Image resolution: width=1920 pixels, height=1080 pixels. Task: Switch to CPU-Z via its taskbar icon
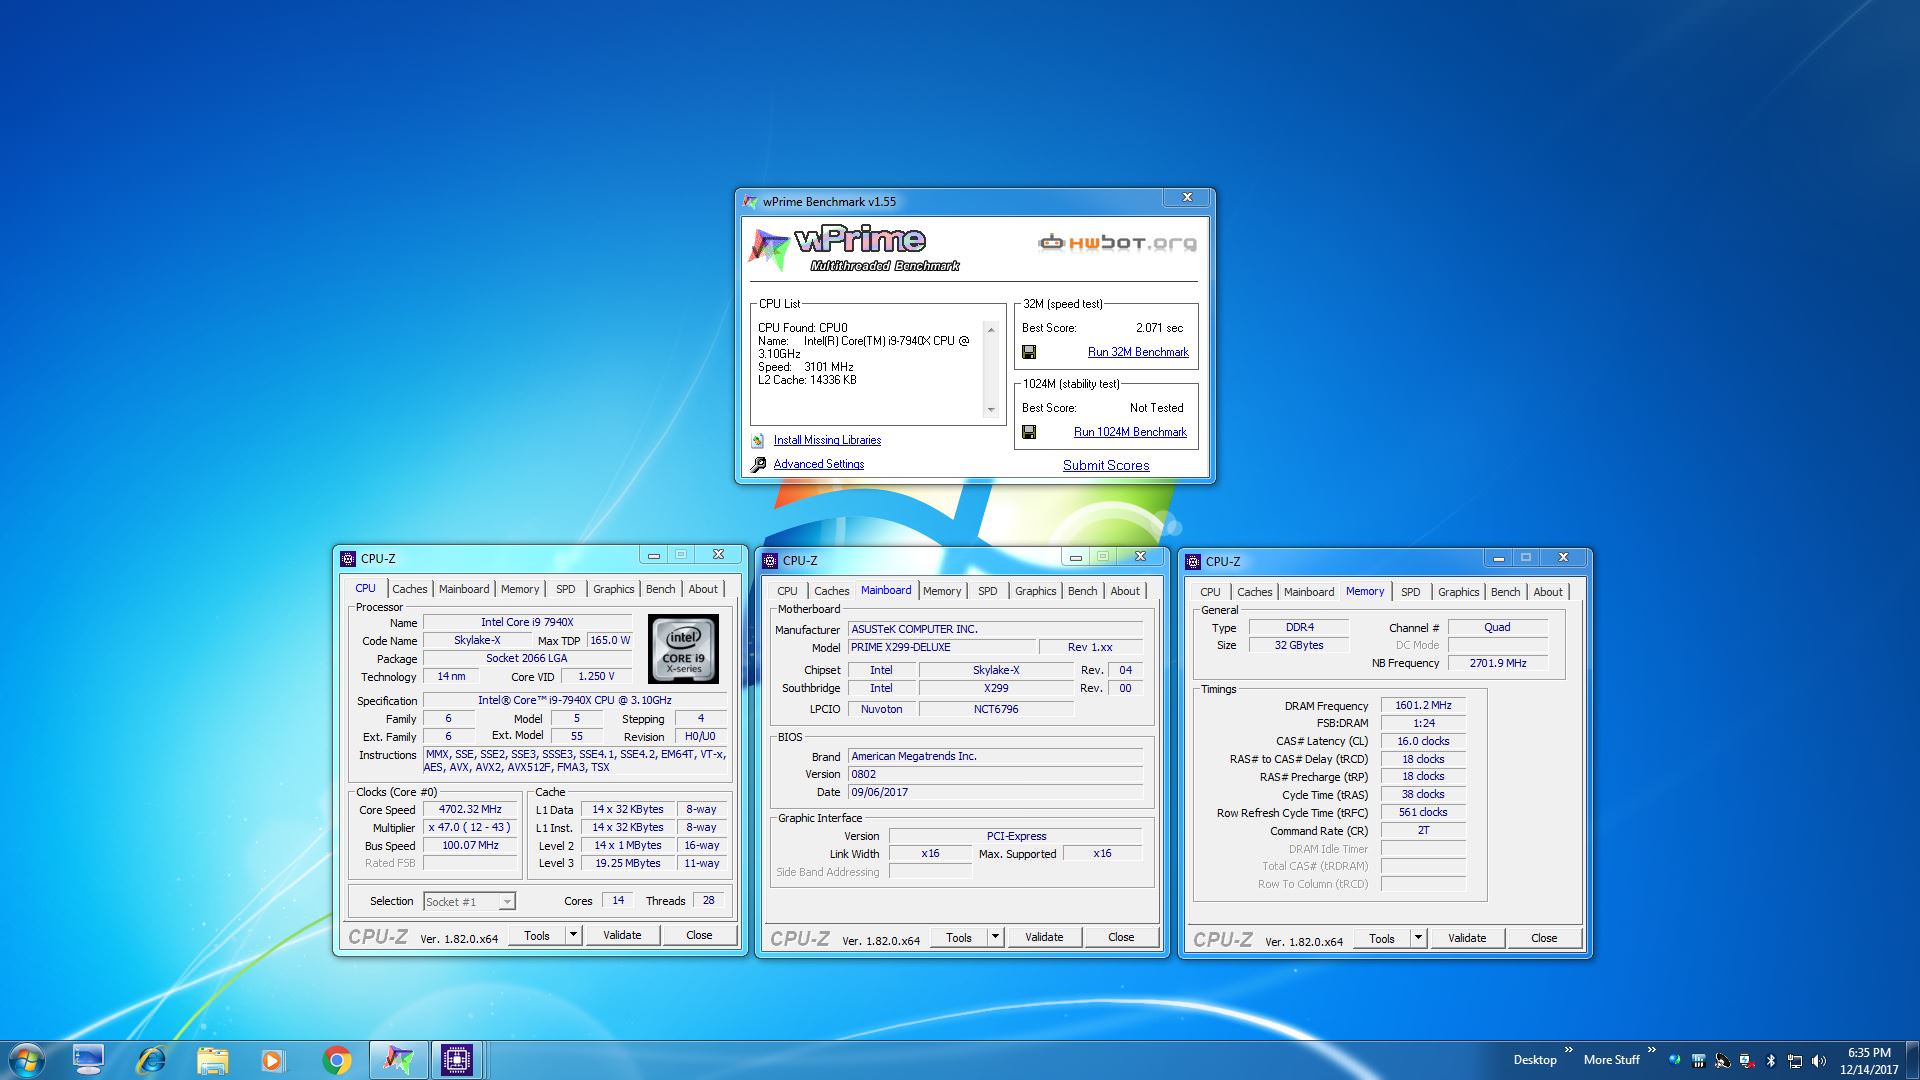[x=457, y=1060]
